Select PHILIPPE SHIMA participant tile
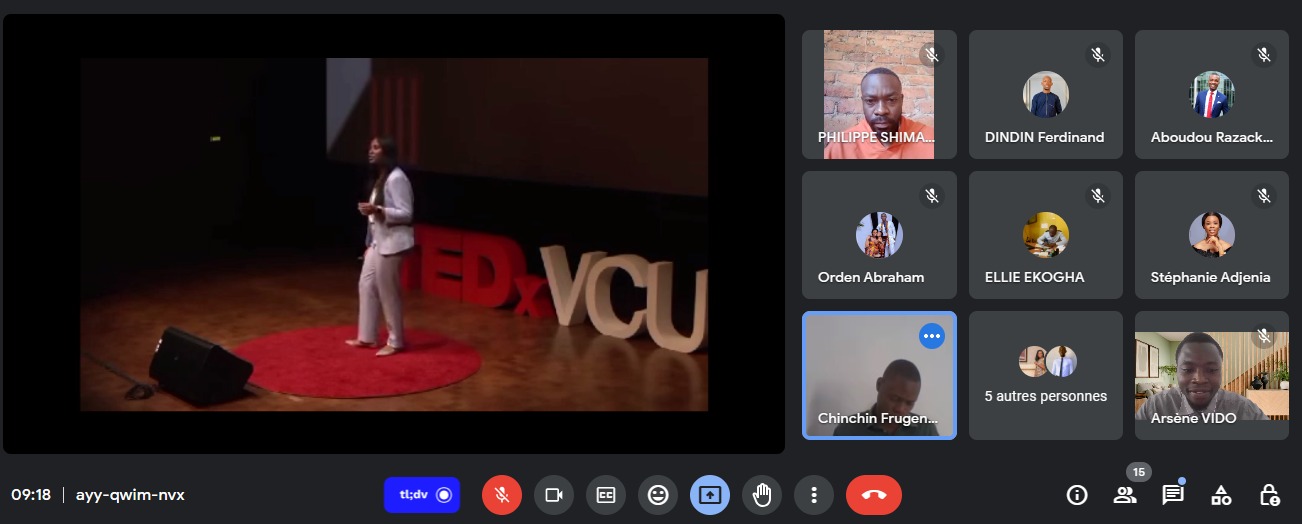The width and height of the screenshot is (1302, 524). point(879,94)
